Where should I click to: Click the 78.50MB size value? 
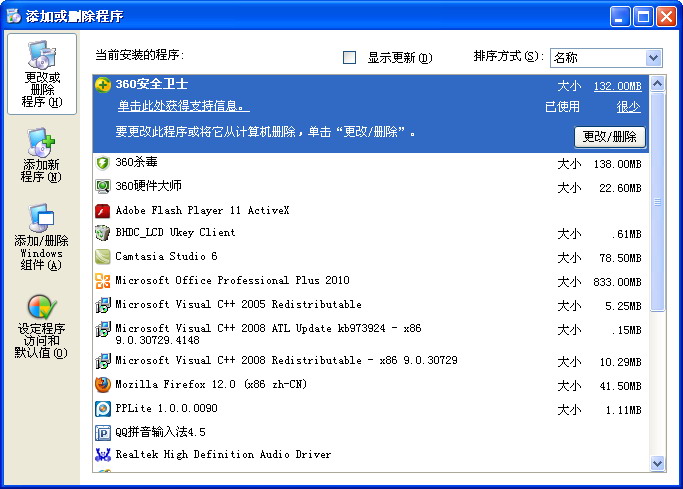tap(620, 258)
